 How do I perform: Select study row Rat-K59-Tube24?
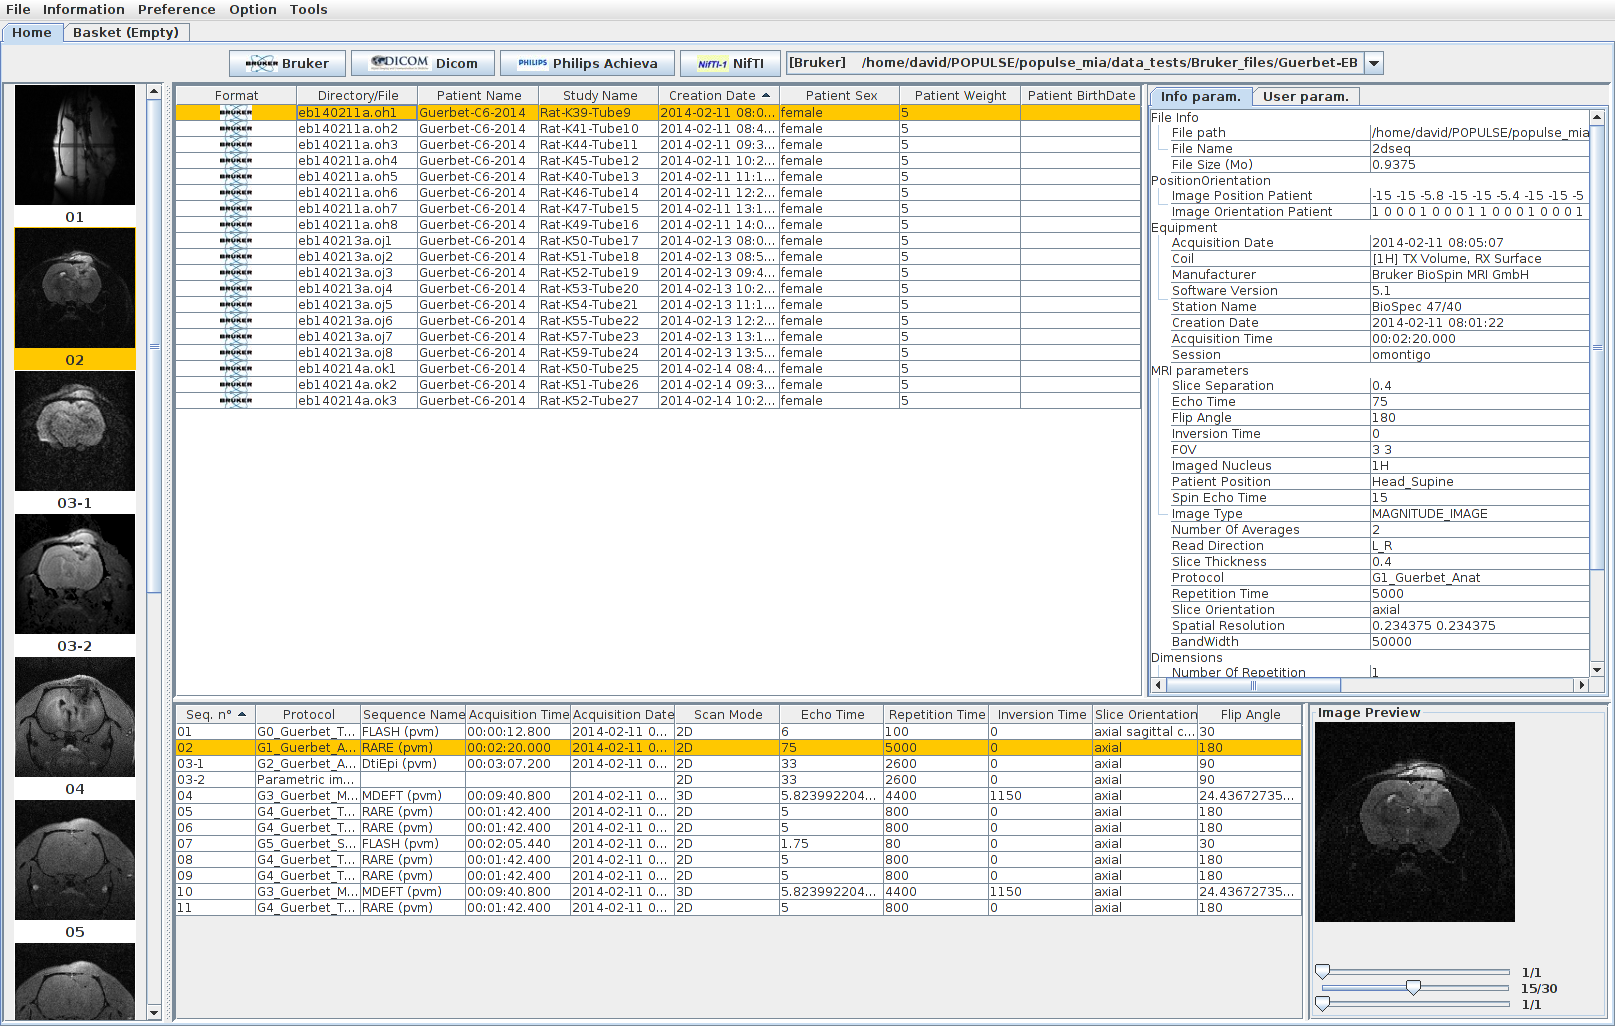658,352
